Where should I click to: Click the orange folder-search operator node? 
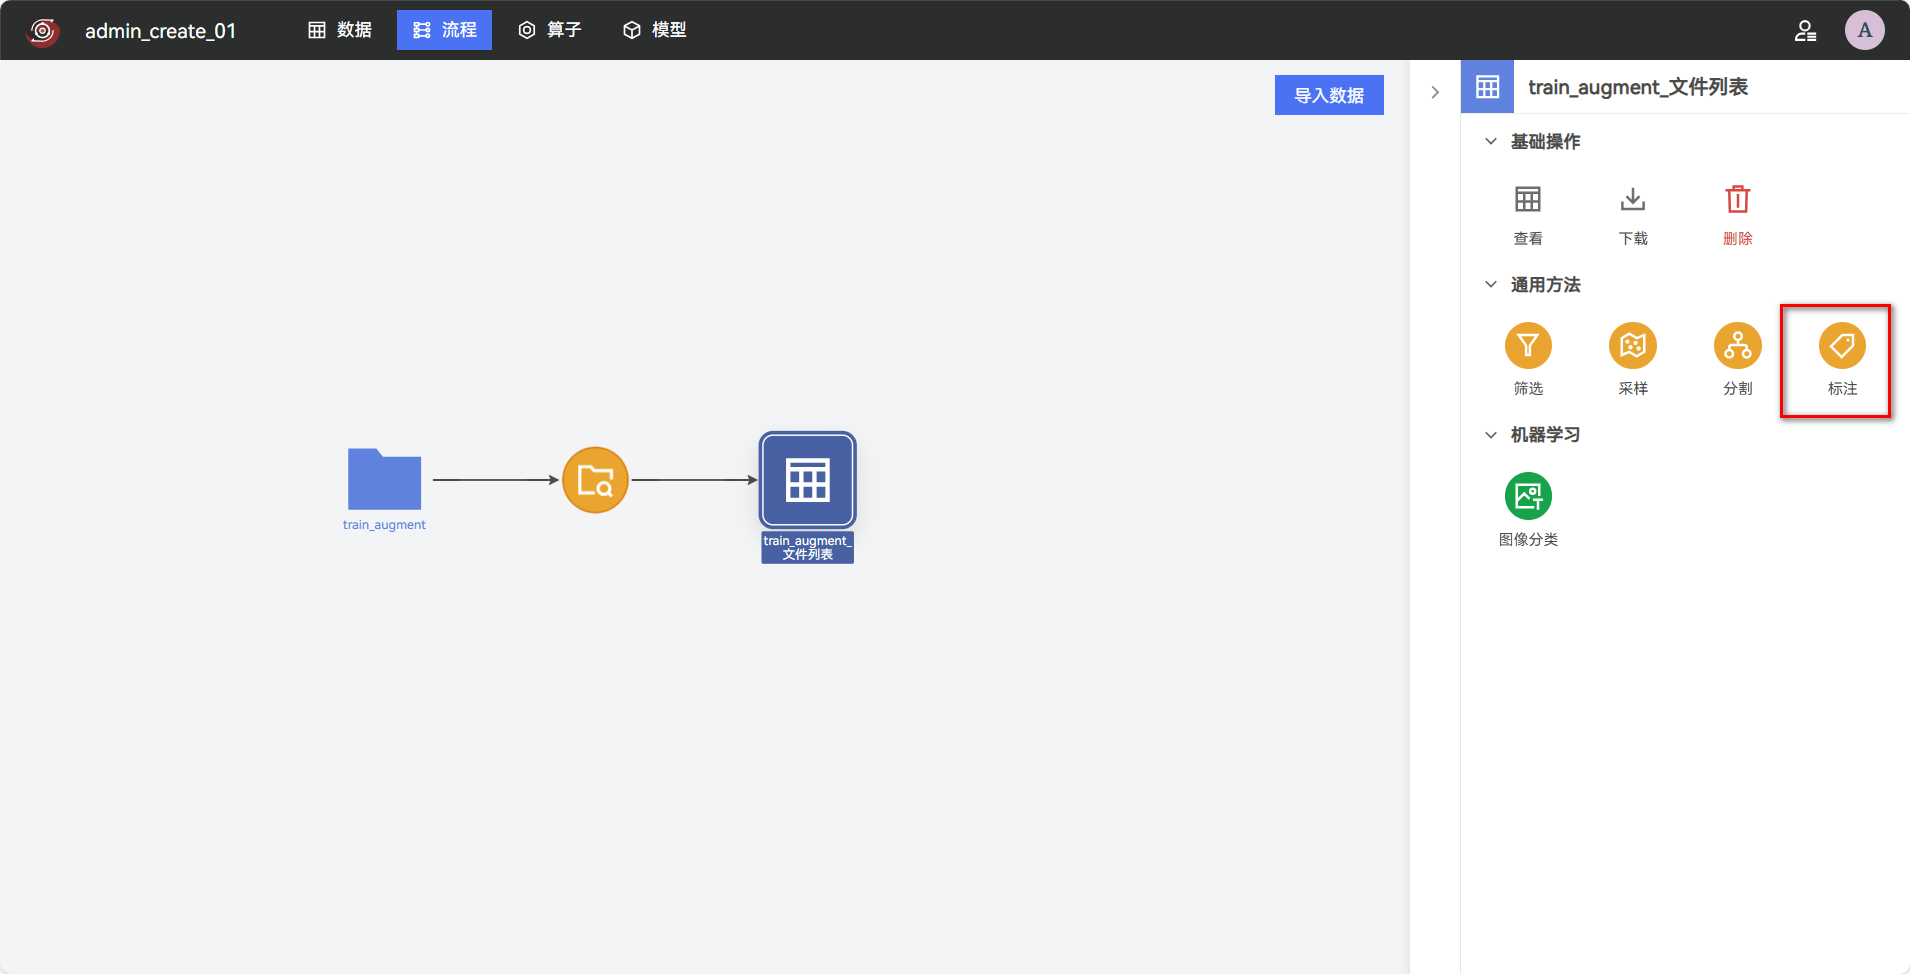coord(595,480)
